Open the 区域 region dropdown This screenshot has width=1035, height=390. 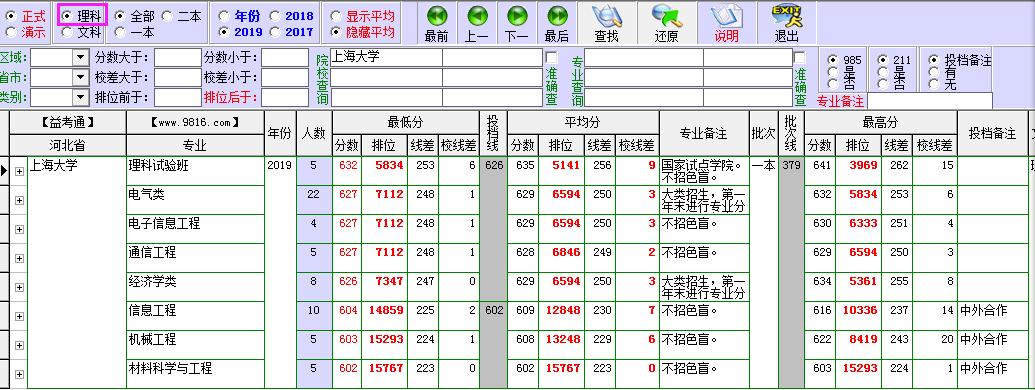tap(81, 58)
